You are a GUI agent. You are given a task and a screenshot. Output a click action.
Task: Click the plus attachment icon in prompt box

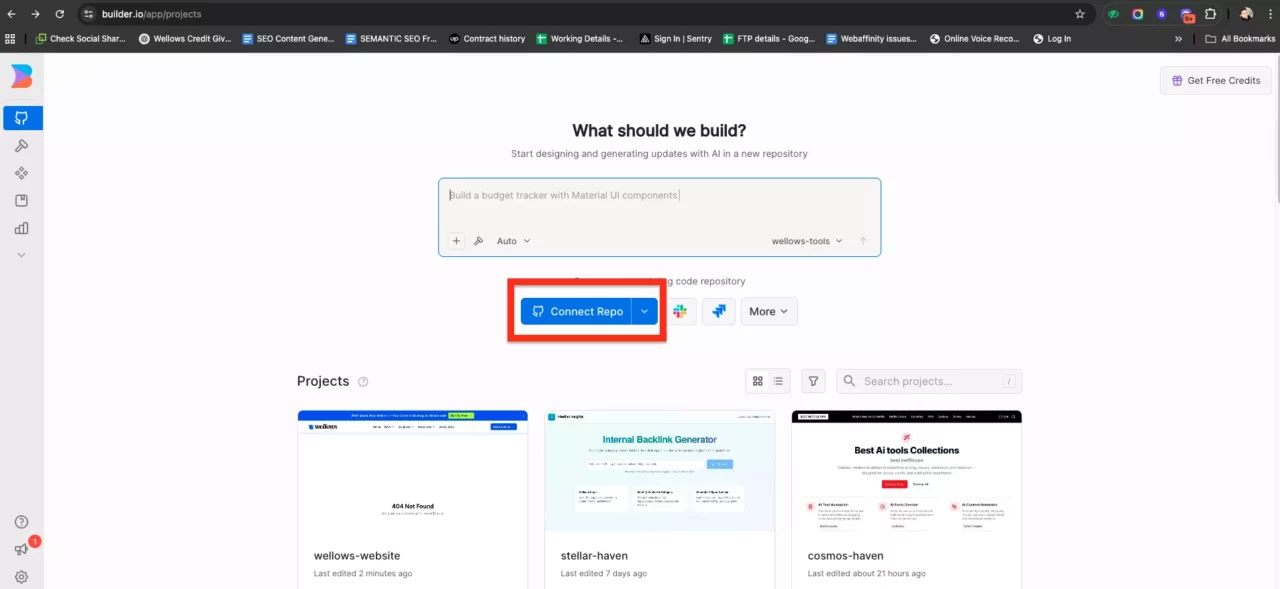click(x=456, y=241)
